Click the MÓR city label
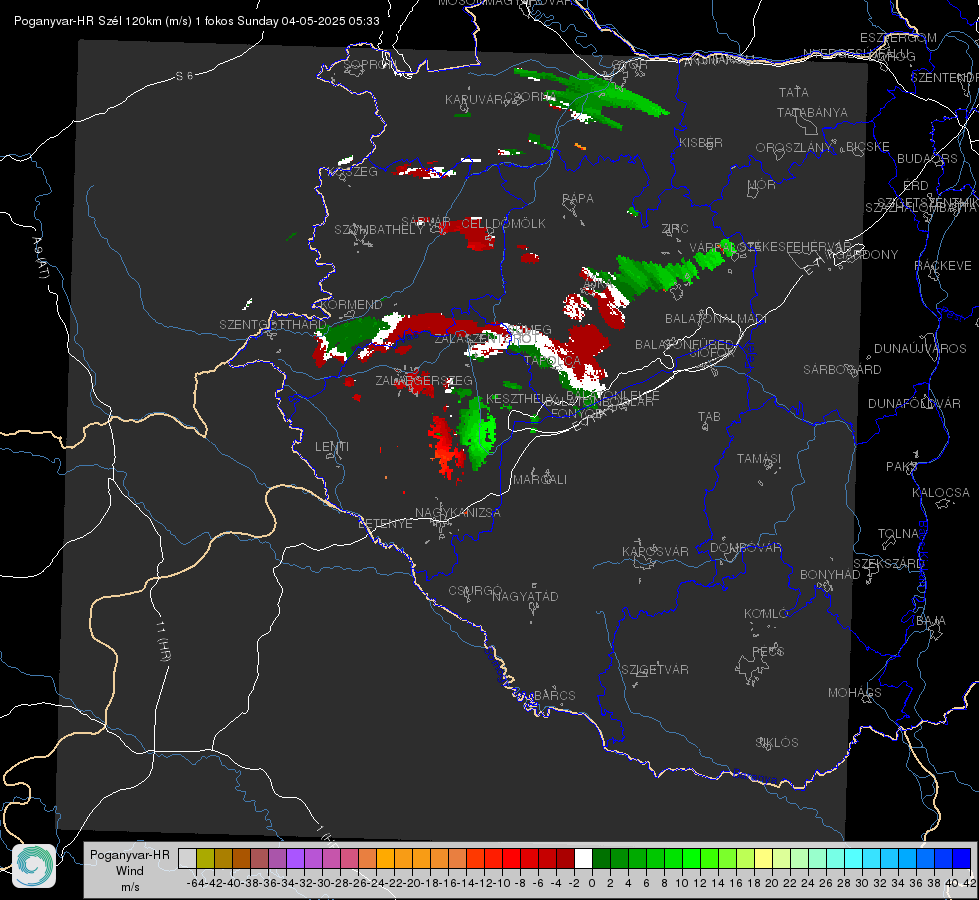 click(762, 184)
